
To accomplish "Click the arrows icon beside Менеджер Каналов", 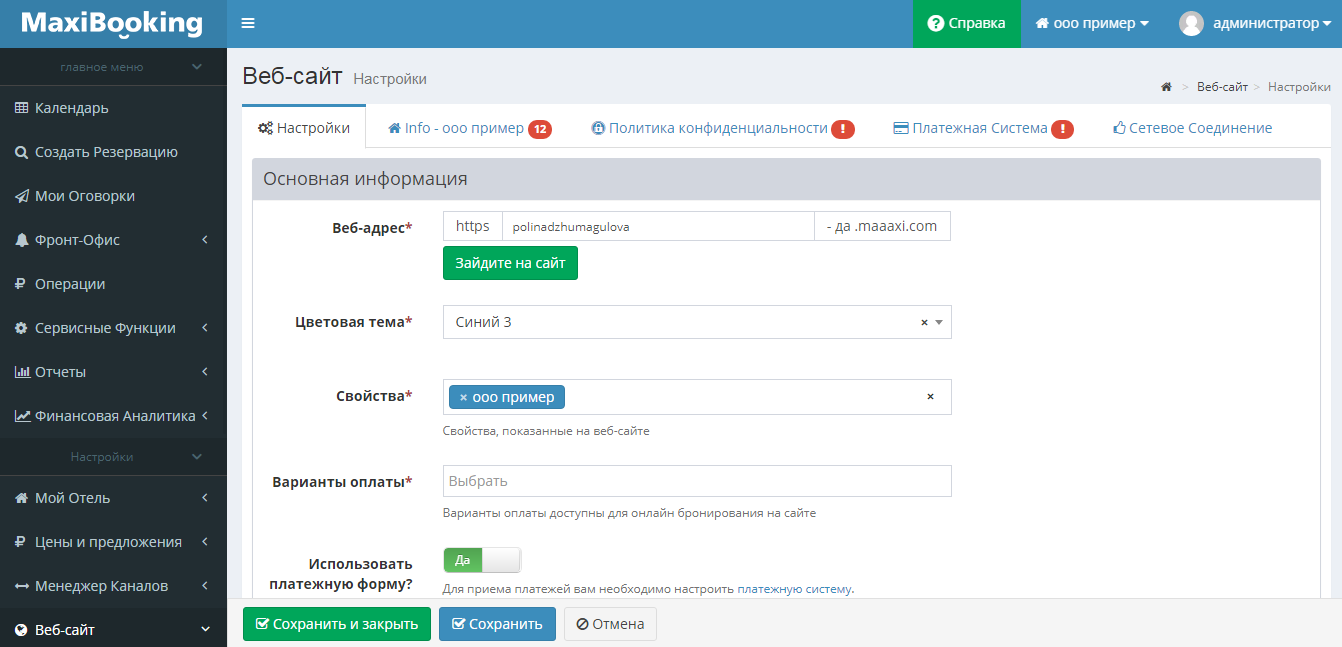I will click(21, 586).
